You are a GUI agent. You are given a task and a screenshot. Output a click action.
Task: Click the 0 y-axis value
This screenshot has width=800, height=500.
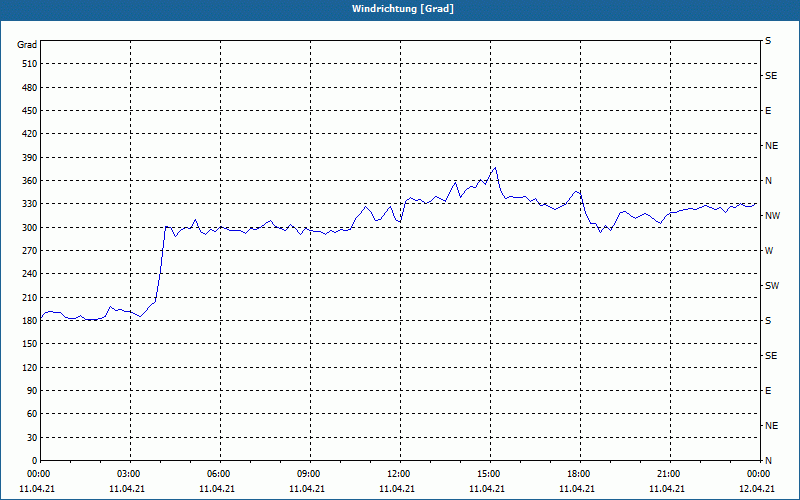point(34,461)
